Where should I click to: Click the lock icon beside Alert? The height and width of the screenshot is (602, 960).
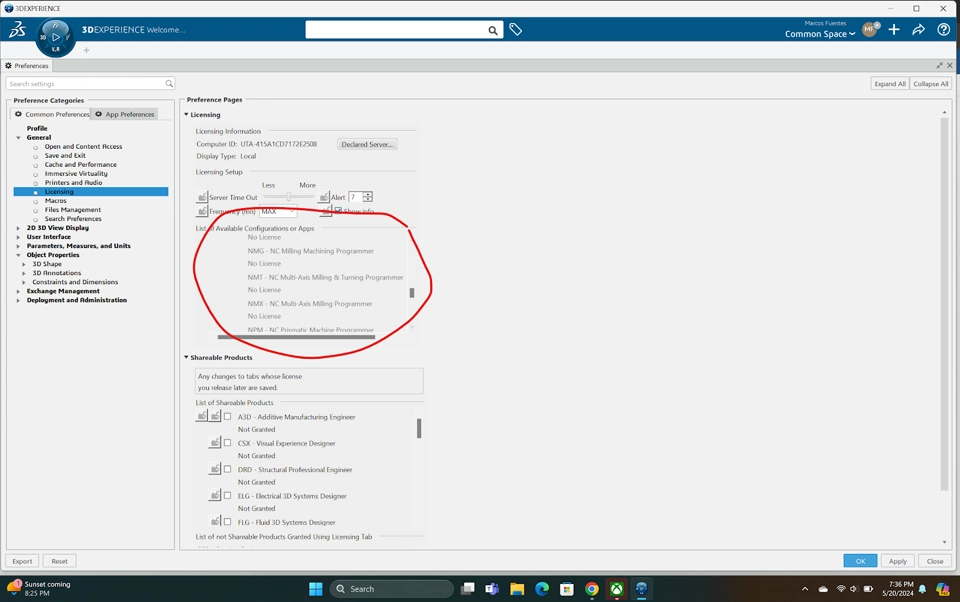(x=323, y=197)
